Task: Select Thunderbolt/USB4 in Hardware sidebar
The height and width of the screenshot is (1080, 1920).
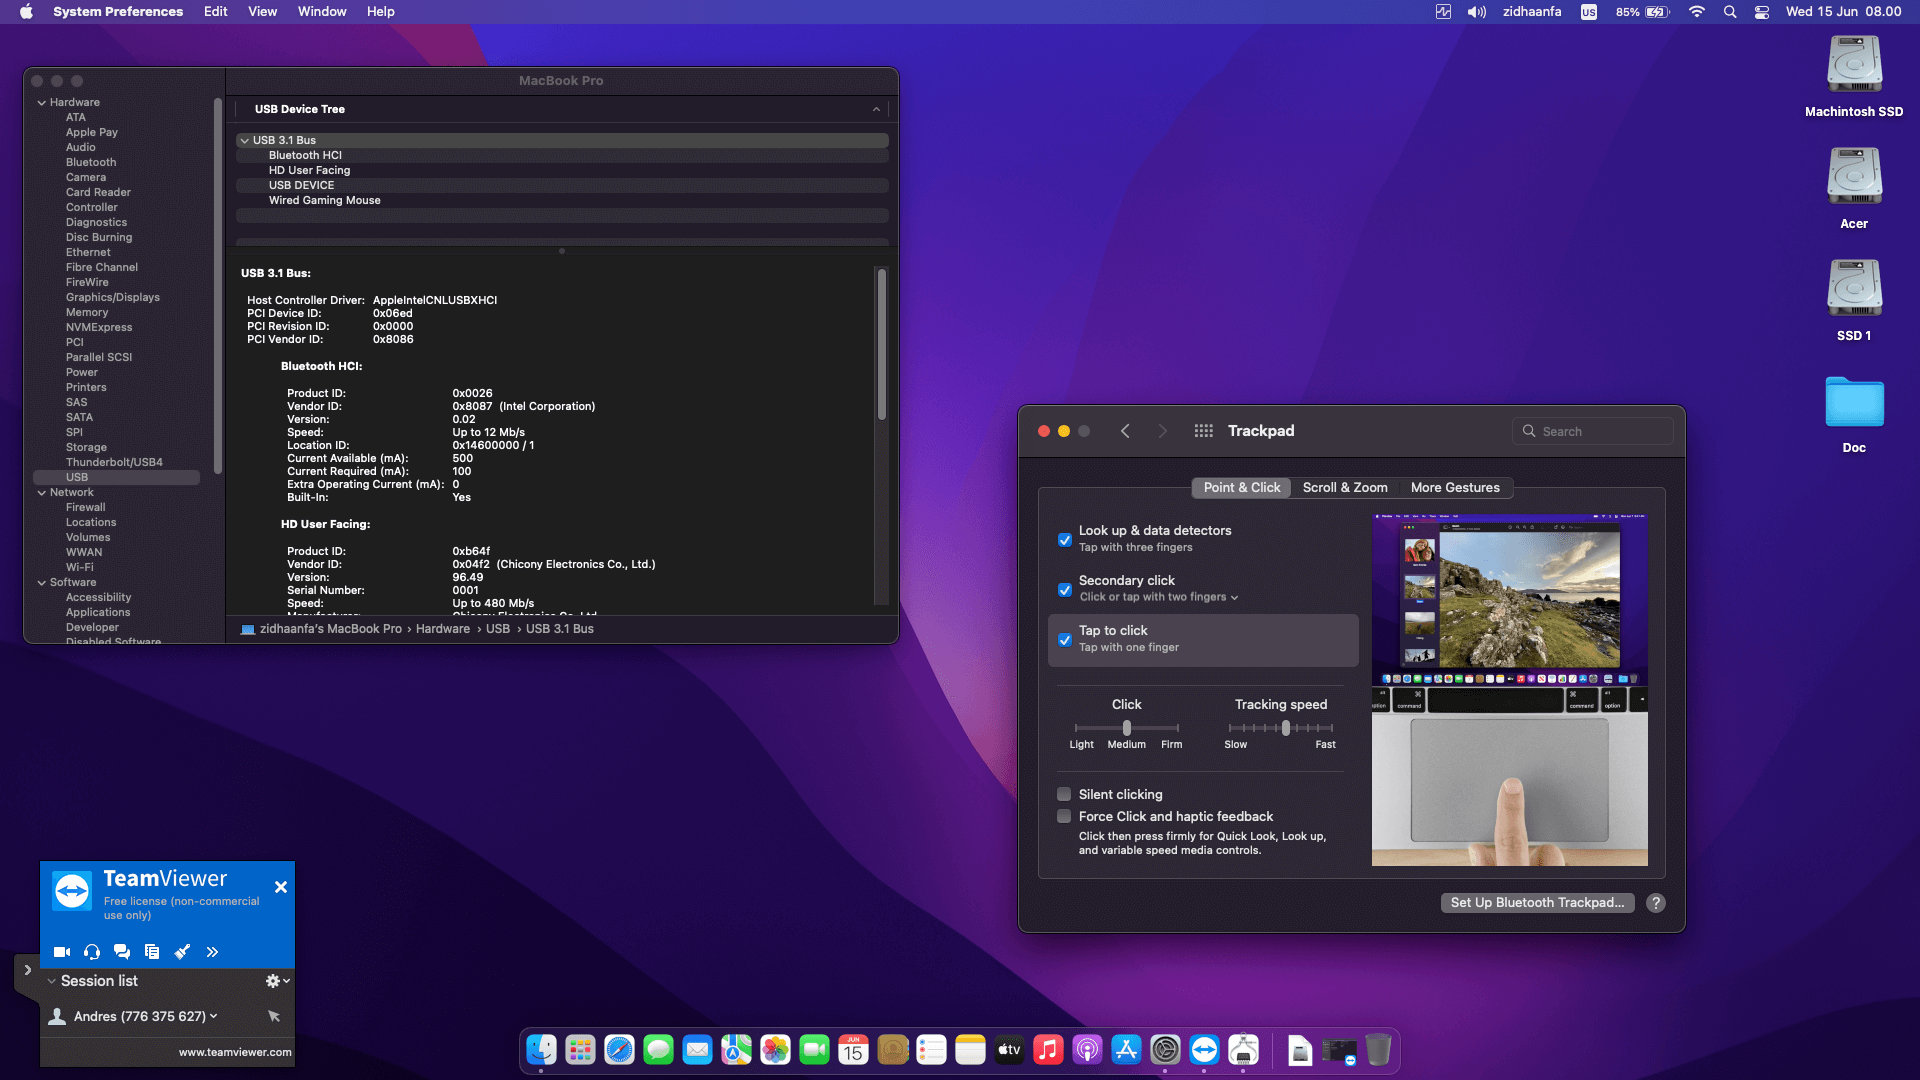Action: click(x=114, y=462)
